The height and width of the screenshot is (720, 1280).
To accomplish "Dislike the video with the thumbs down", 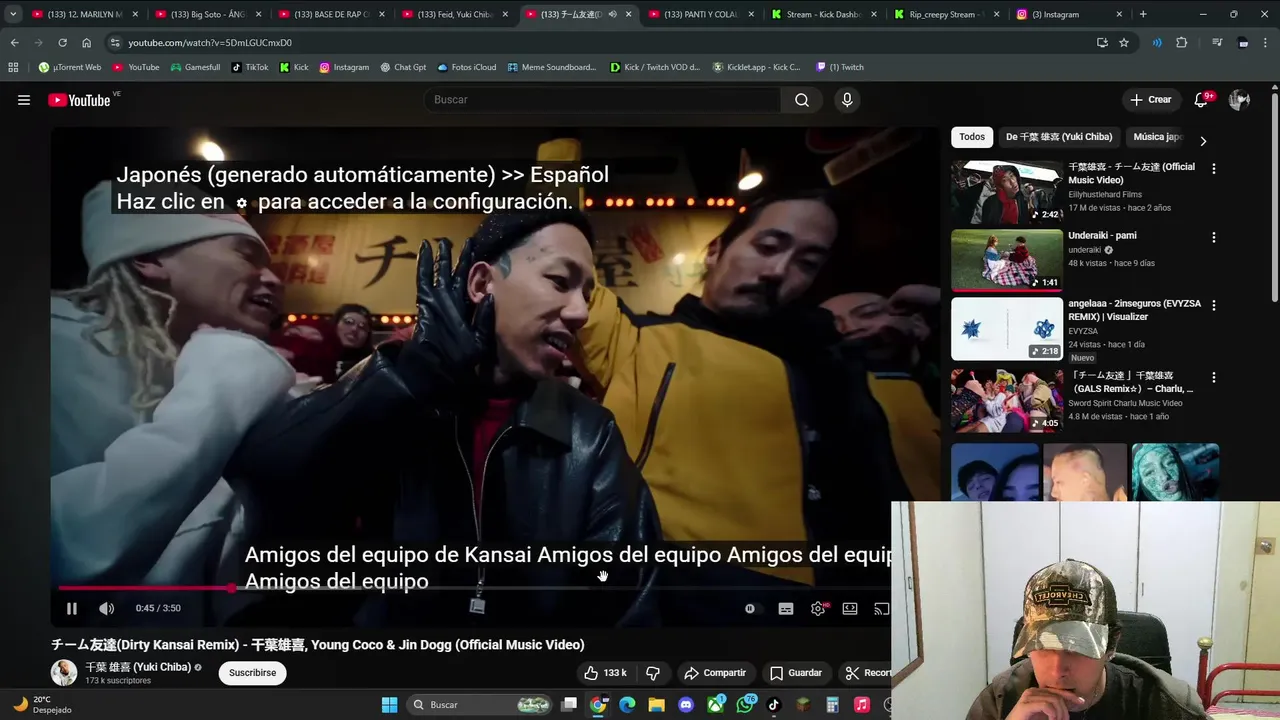I will [653, 673].
